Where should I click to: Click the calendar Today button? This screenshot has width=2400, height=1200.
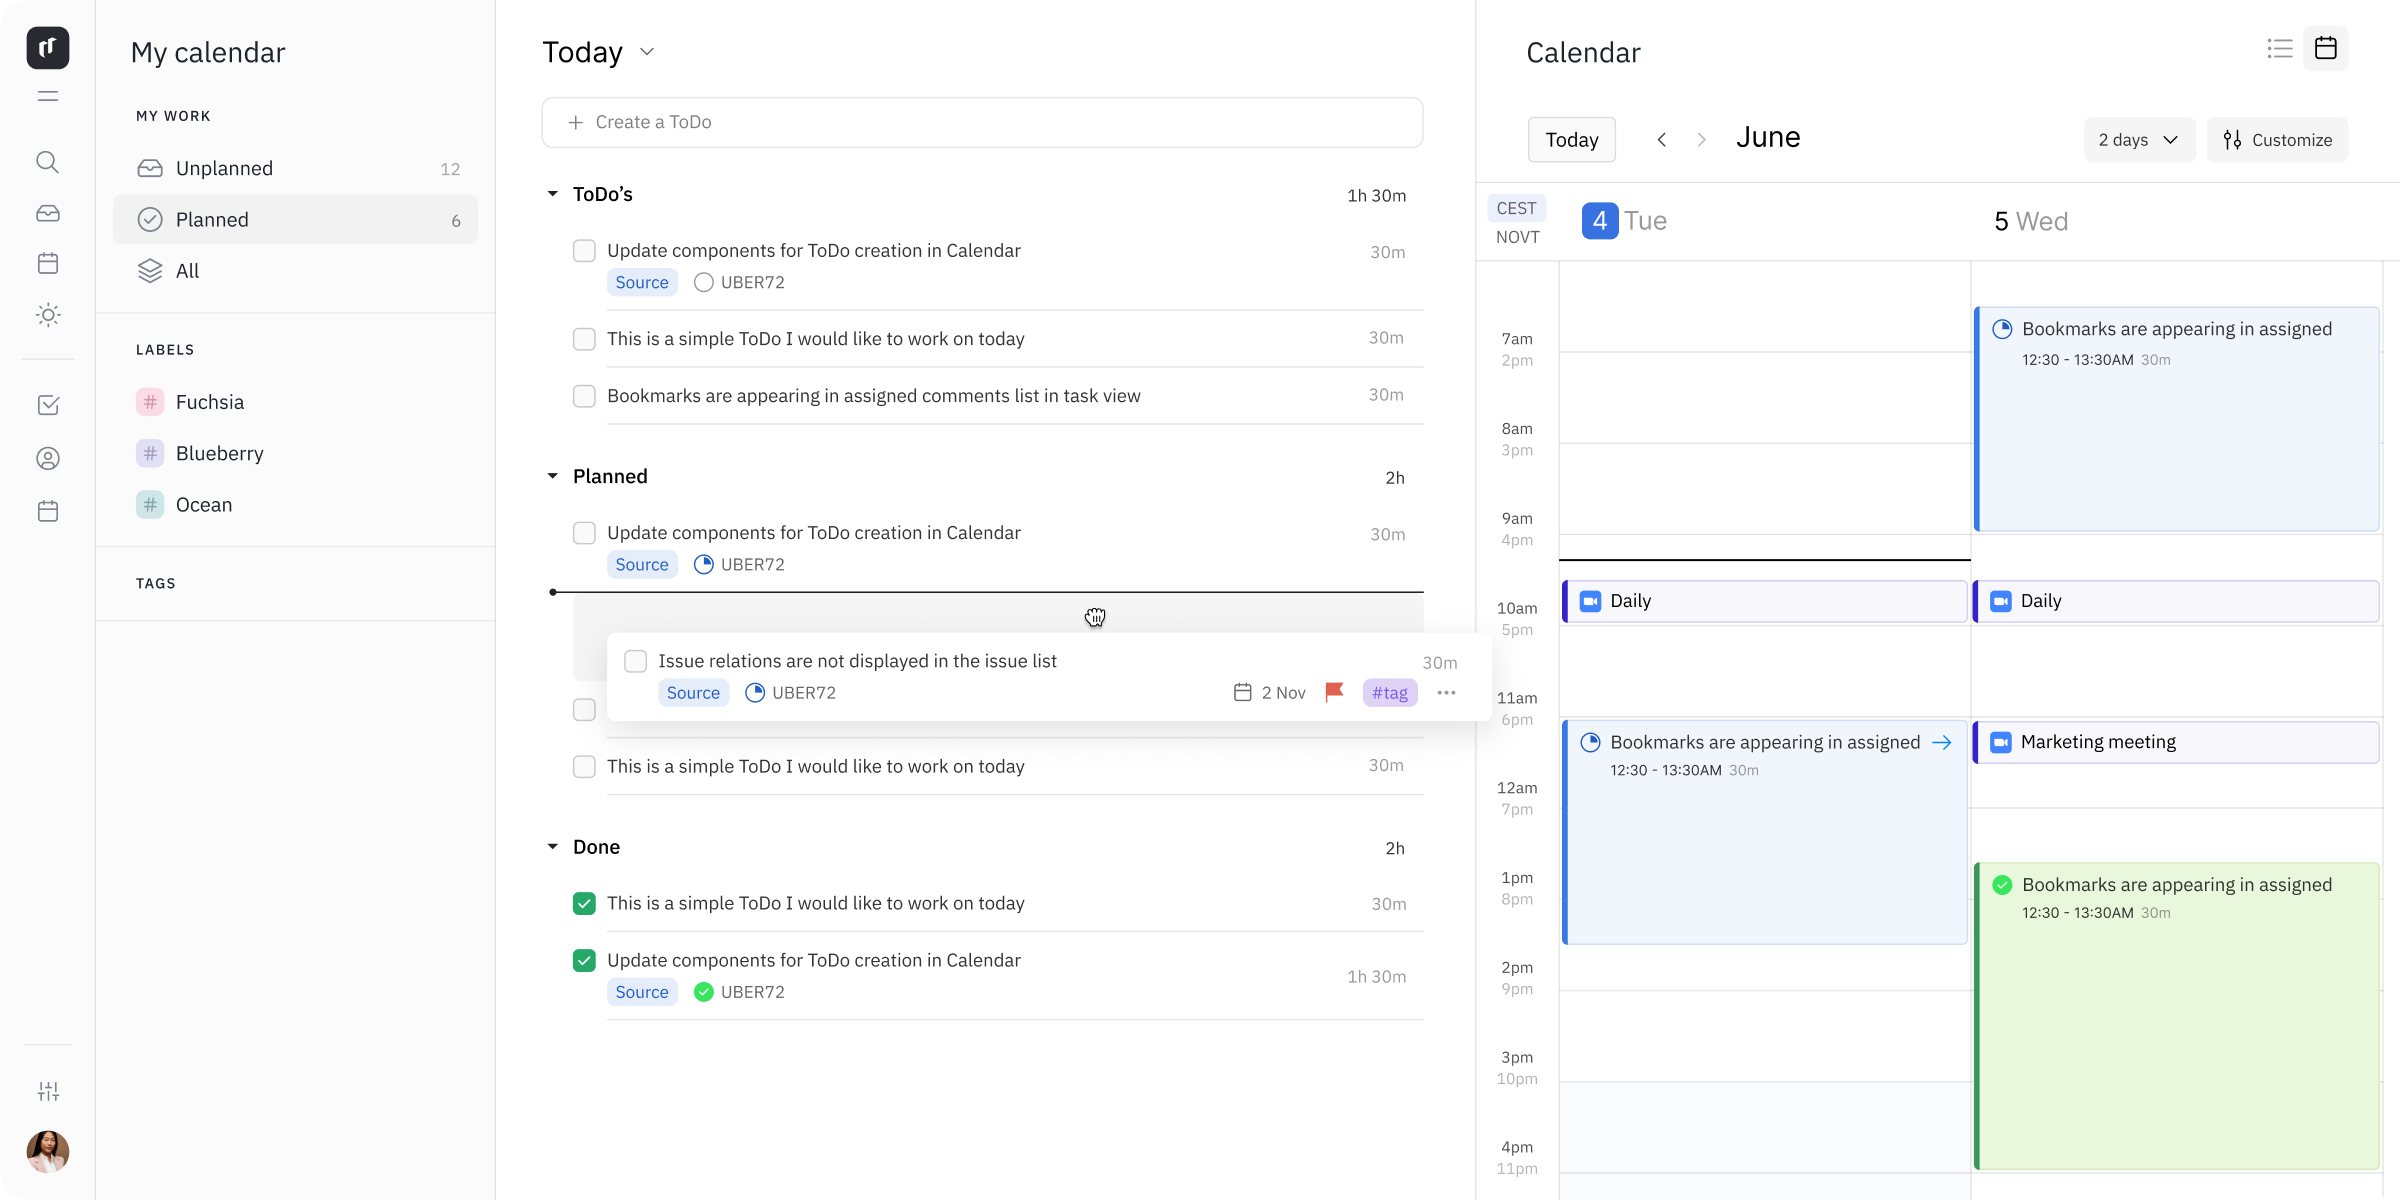[1571, 140]
